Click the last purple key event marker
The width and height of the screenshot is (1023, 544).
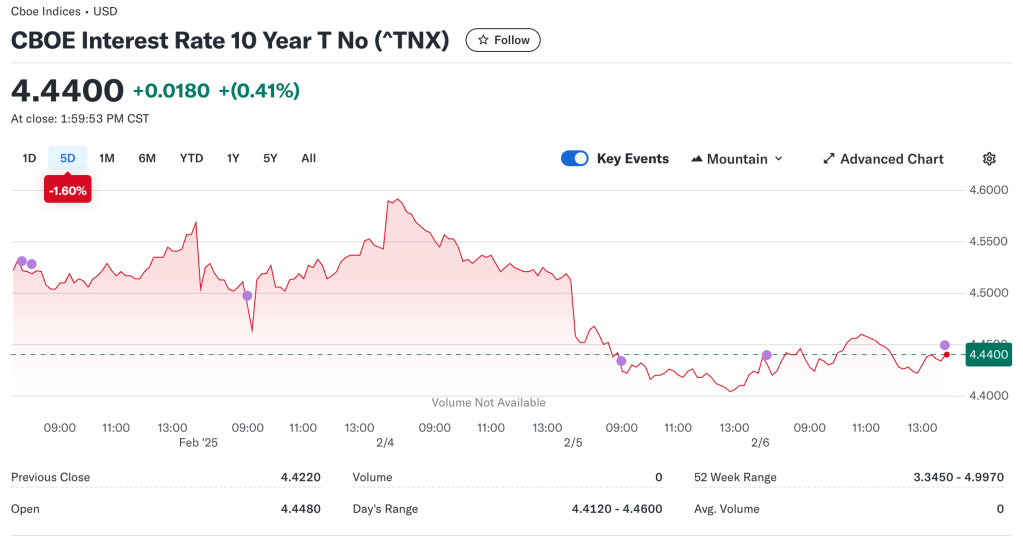(x=945, y=345)
